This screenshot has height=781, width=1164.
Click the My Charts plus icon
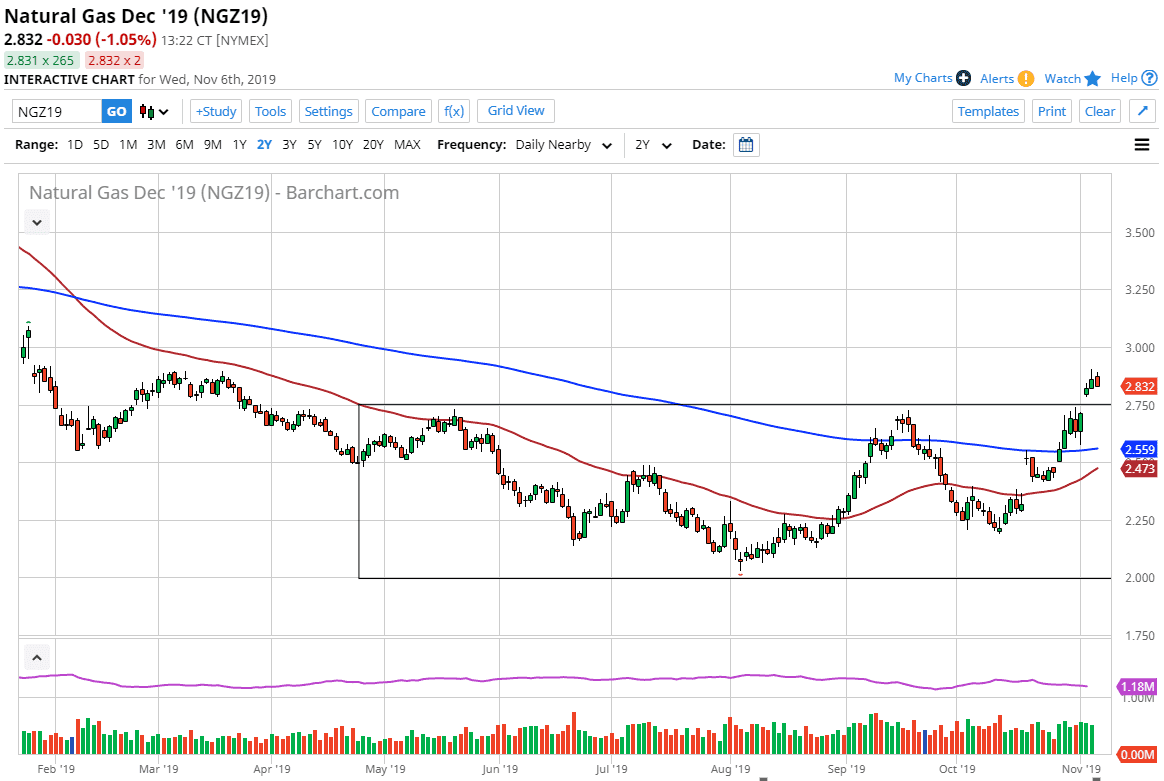(x=963, y=78)
